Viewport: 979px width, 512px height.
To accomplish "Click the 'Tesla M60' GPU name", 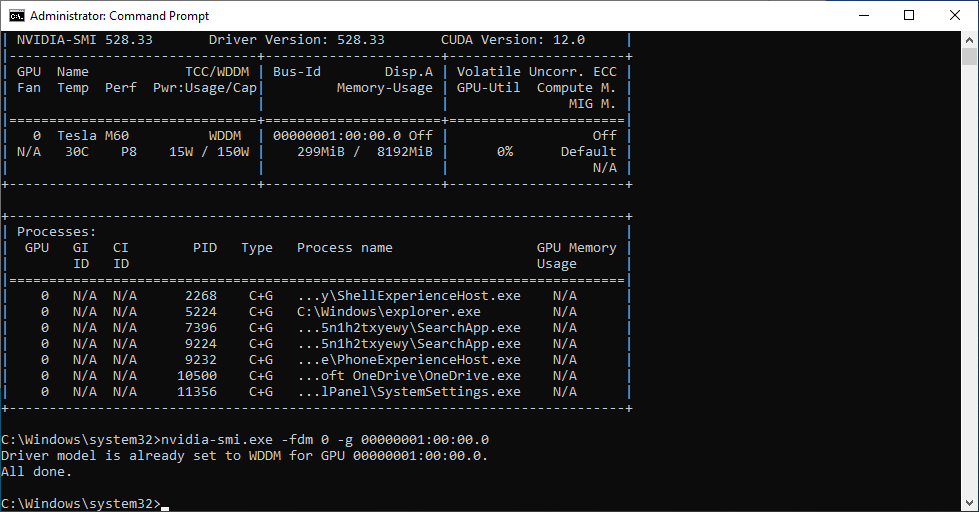I will [x=93, y=135].
